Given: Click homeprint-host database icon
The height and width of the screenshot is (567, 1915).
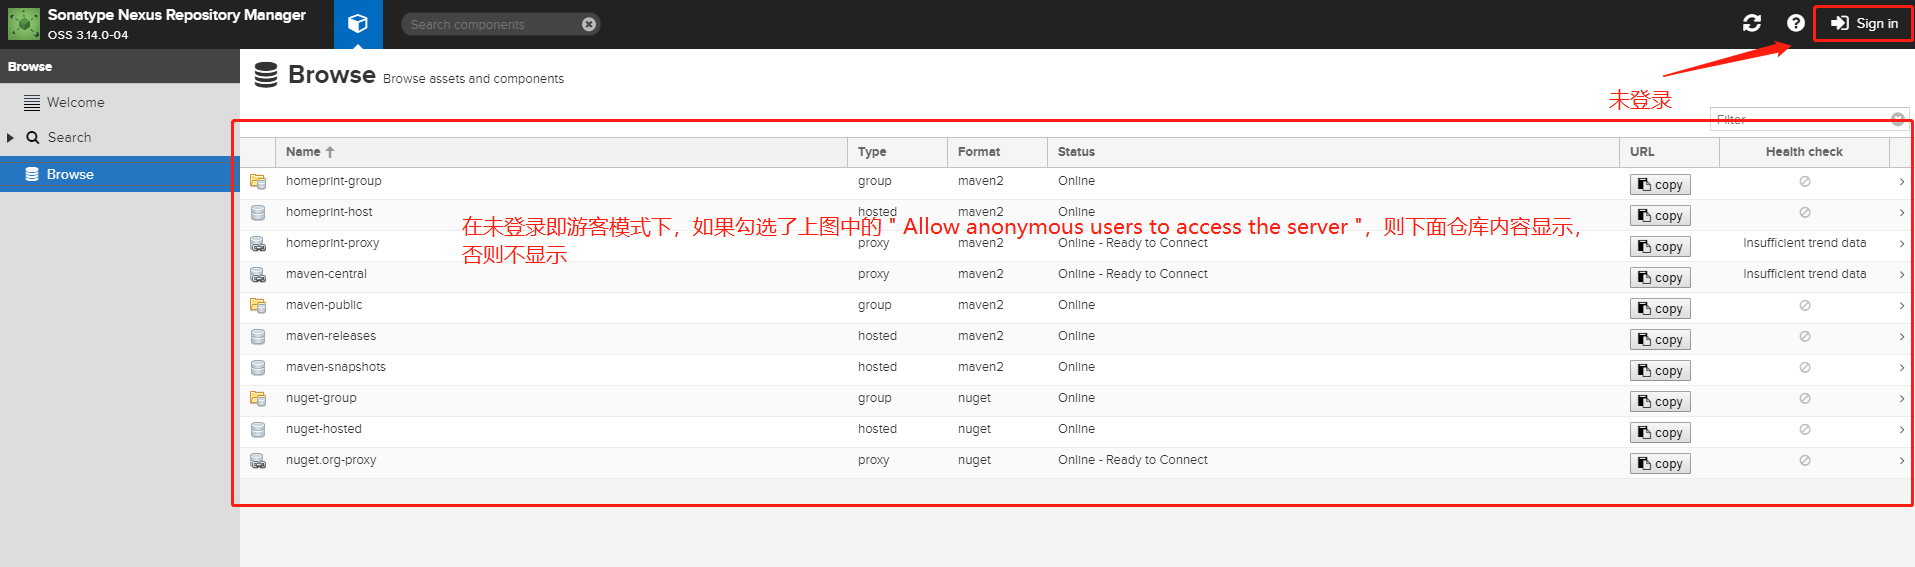Looking at the screenshot, I should pos(258,213).
